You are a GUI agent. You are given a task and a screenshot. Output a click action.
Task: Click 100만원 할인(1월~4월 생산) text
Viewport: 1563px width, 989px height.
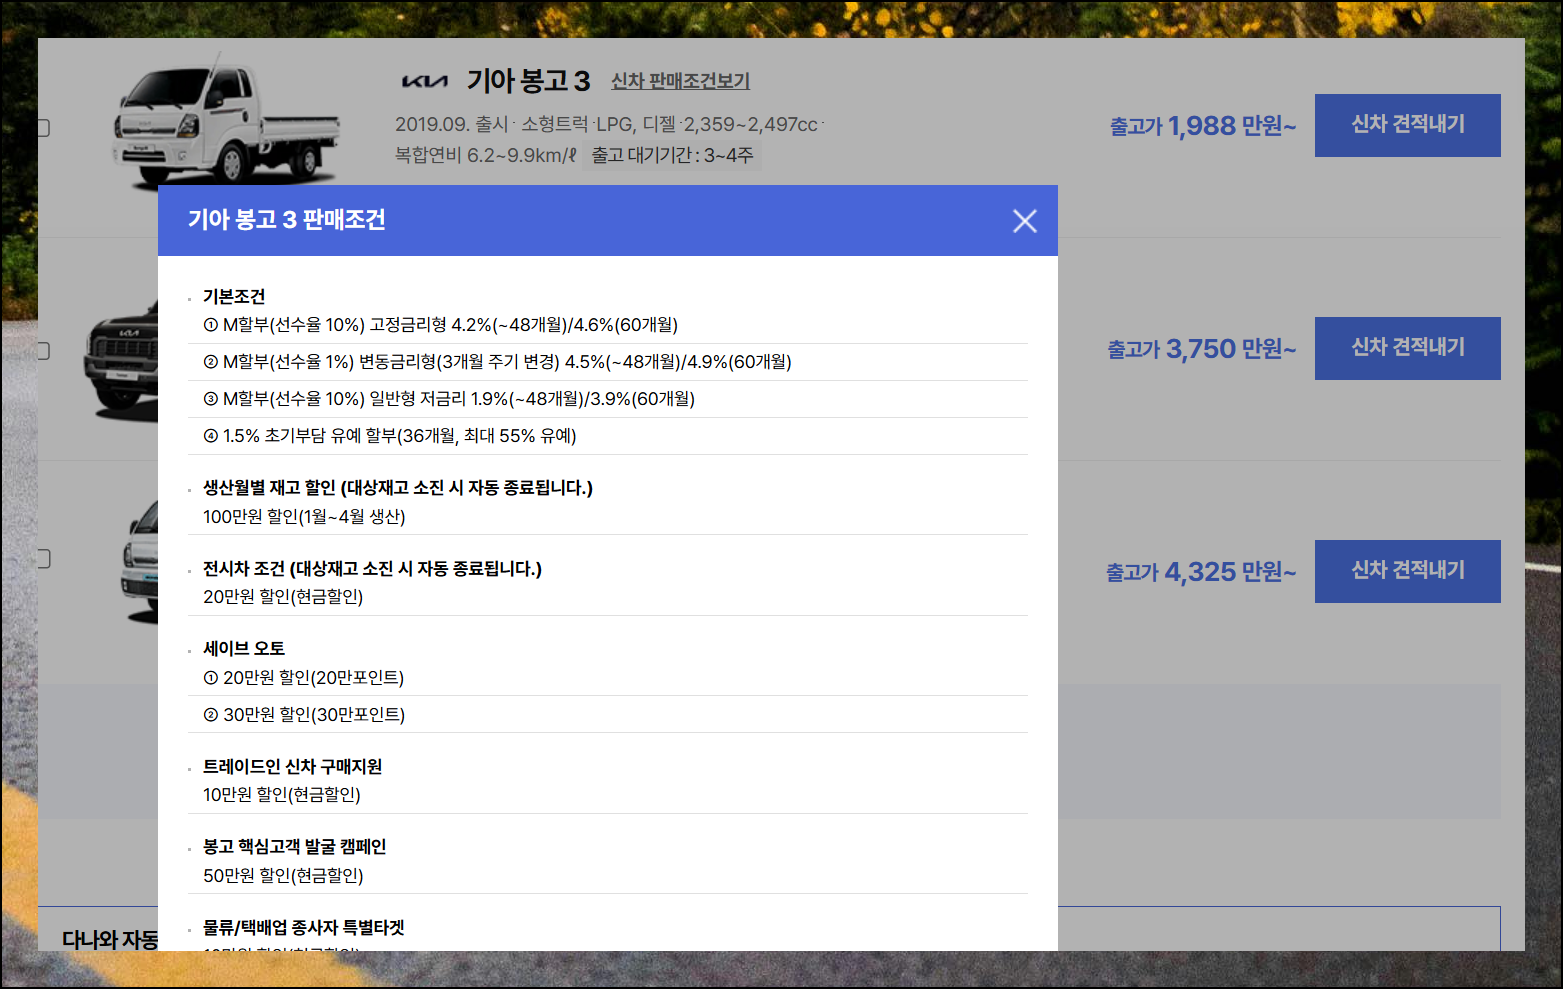tap(304, 517)
